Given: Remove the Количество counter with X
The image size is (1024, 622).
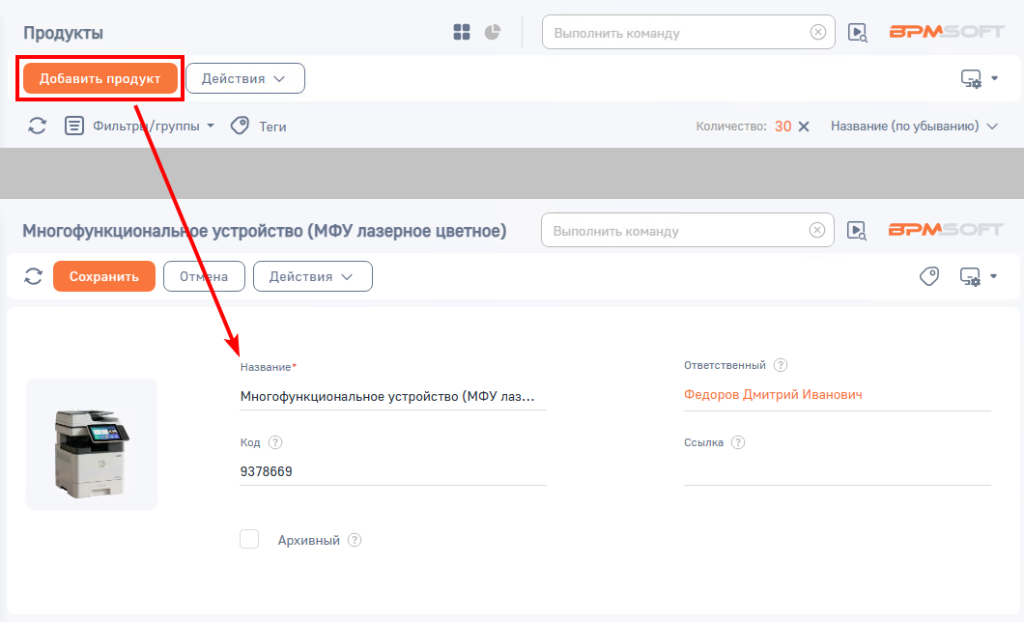Looking at the screenshot, I should (804, 127).
